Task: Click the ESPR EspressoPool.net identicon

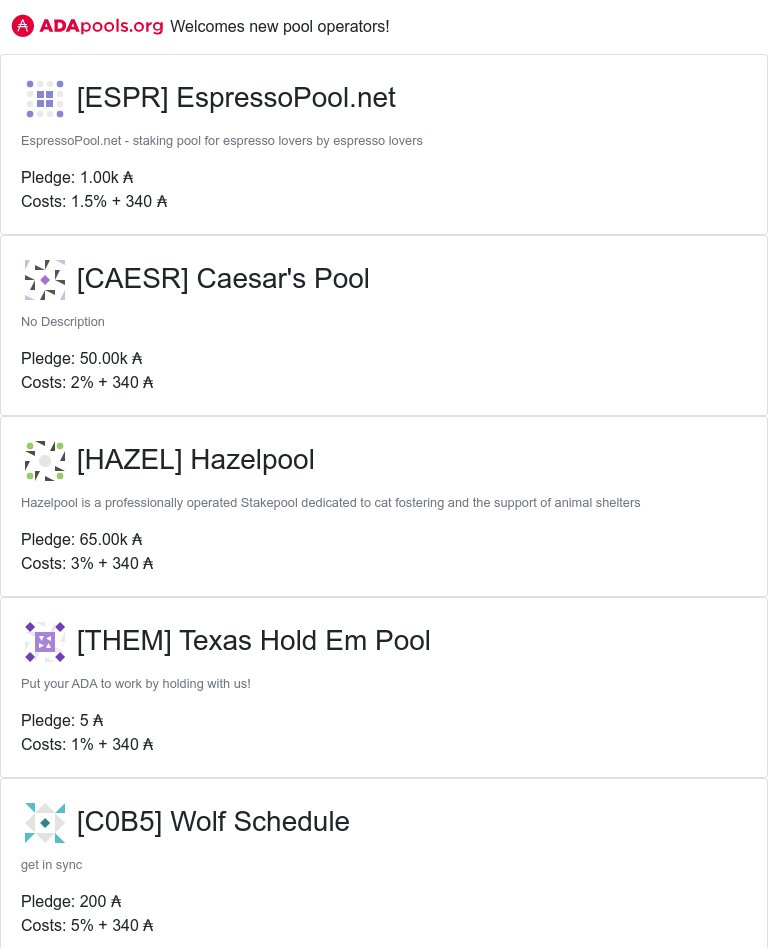Action: pyautogui.click(x=45, y=98)
